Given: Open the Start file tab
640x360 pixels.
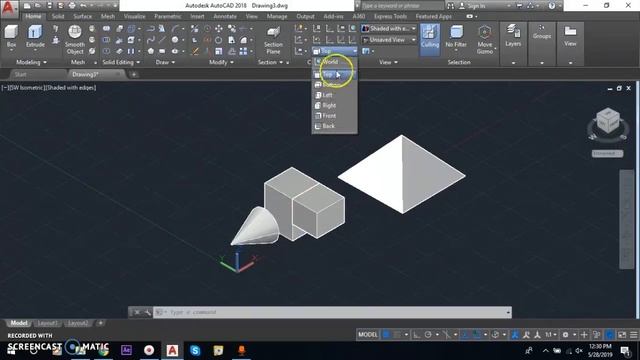Looking at the screenshot, I should point(20,74).
